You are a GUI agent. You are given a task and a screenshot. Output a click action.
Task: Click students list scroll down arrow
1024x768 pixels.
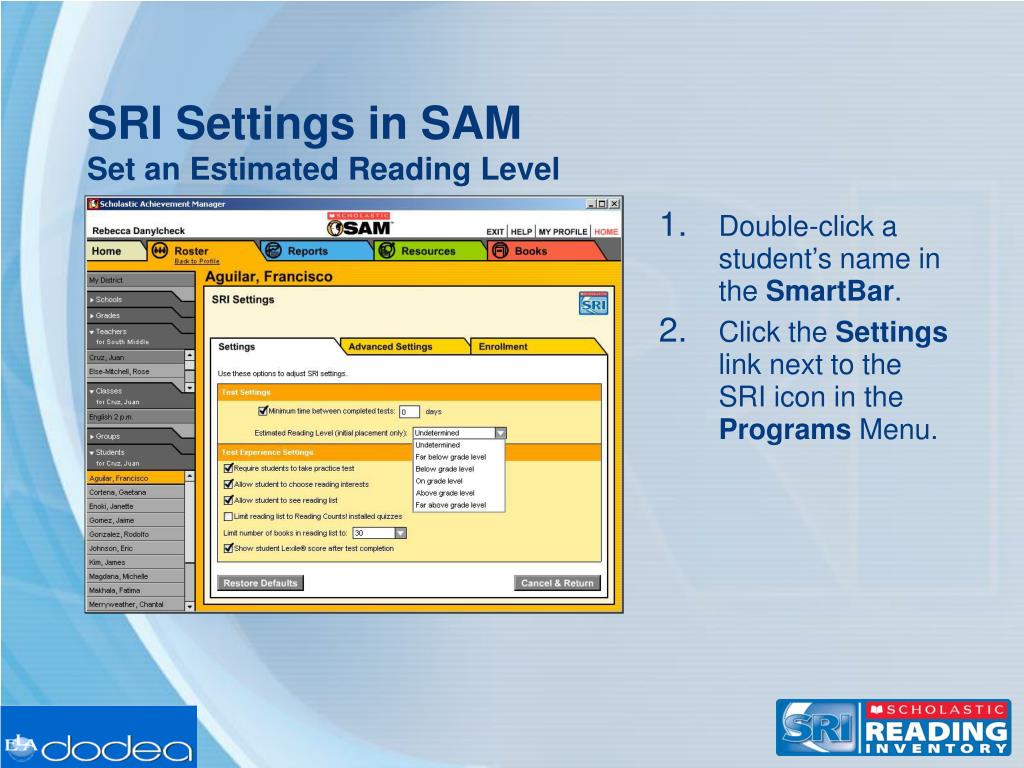189,607
